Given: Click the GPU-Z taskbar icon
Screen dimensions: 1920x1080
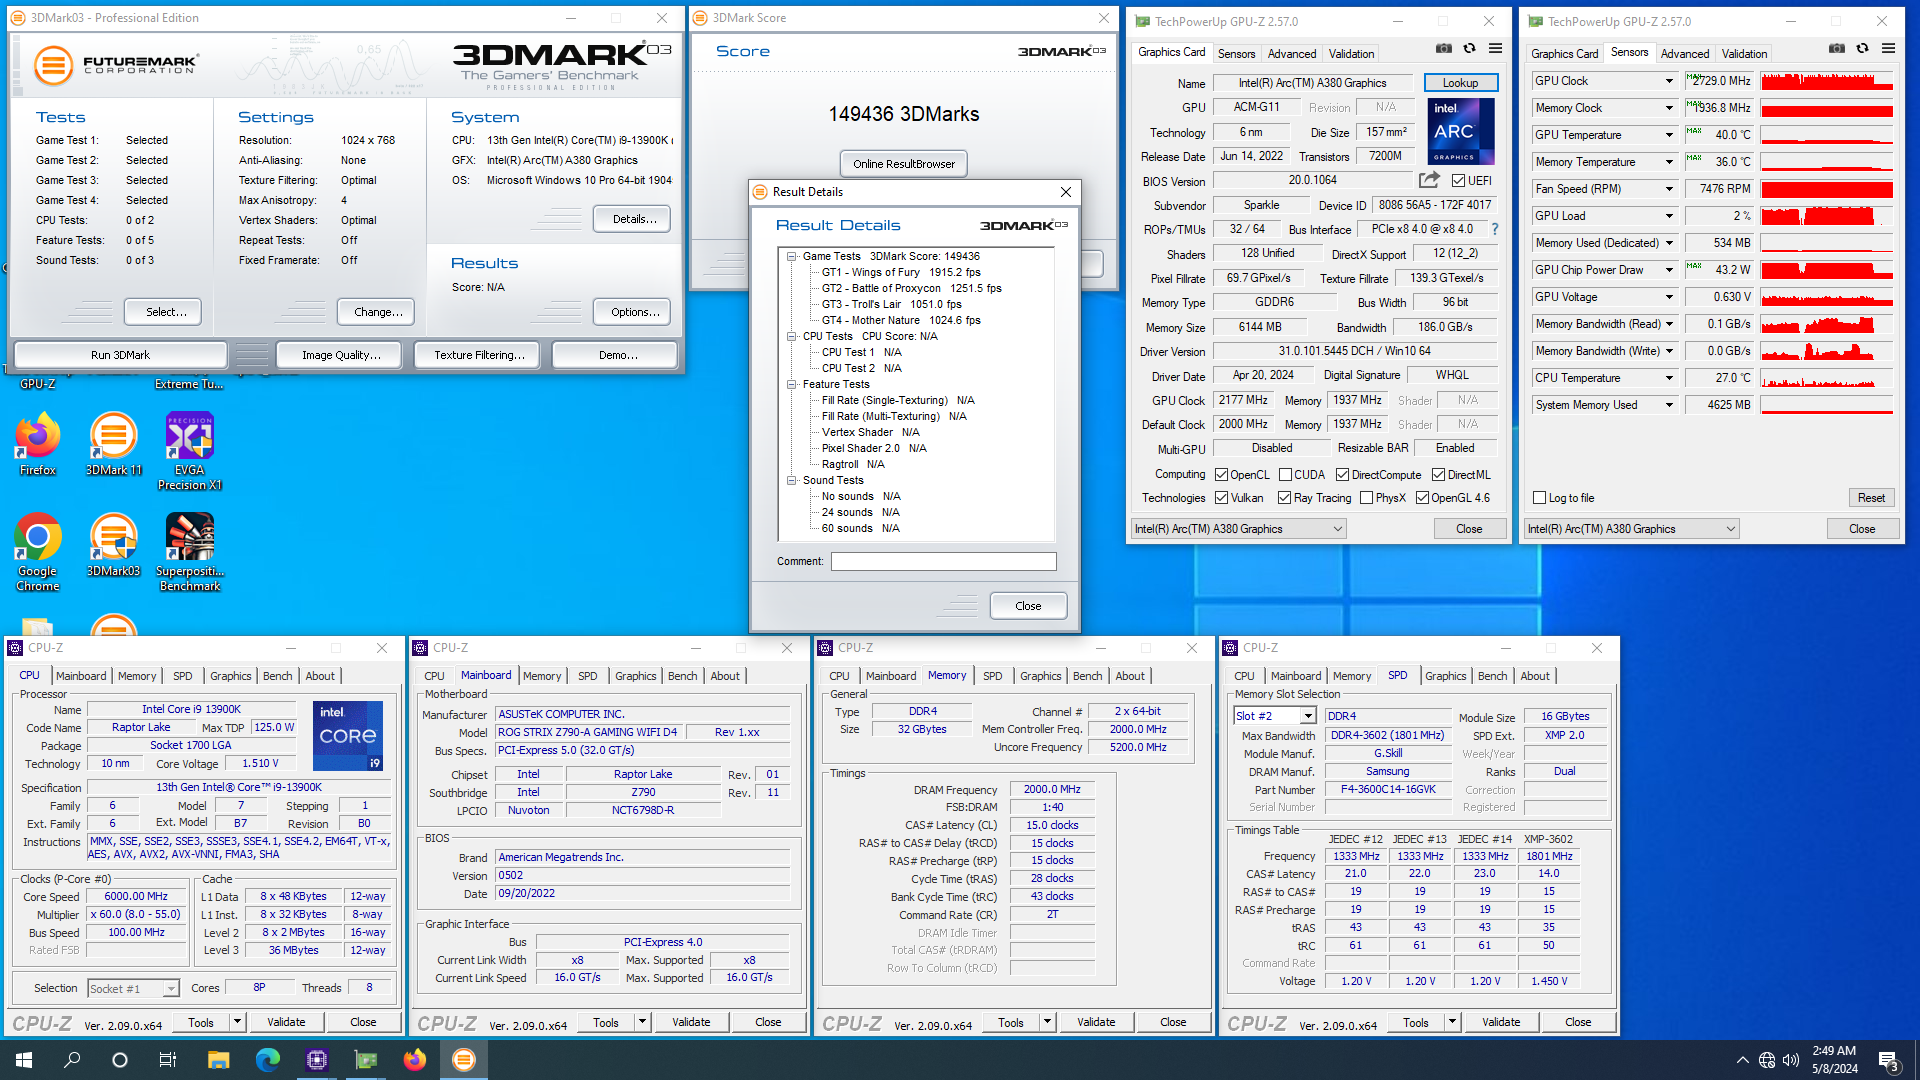Looking at the screenshot, I should pos(366,1060).
